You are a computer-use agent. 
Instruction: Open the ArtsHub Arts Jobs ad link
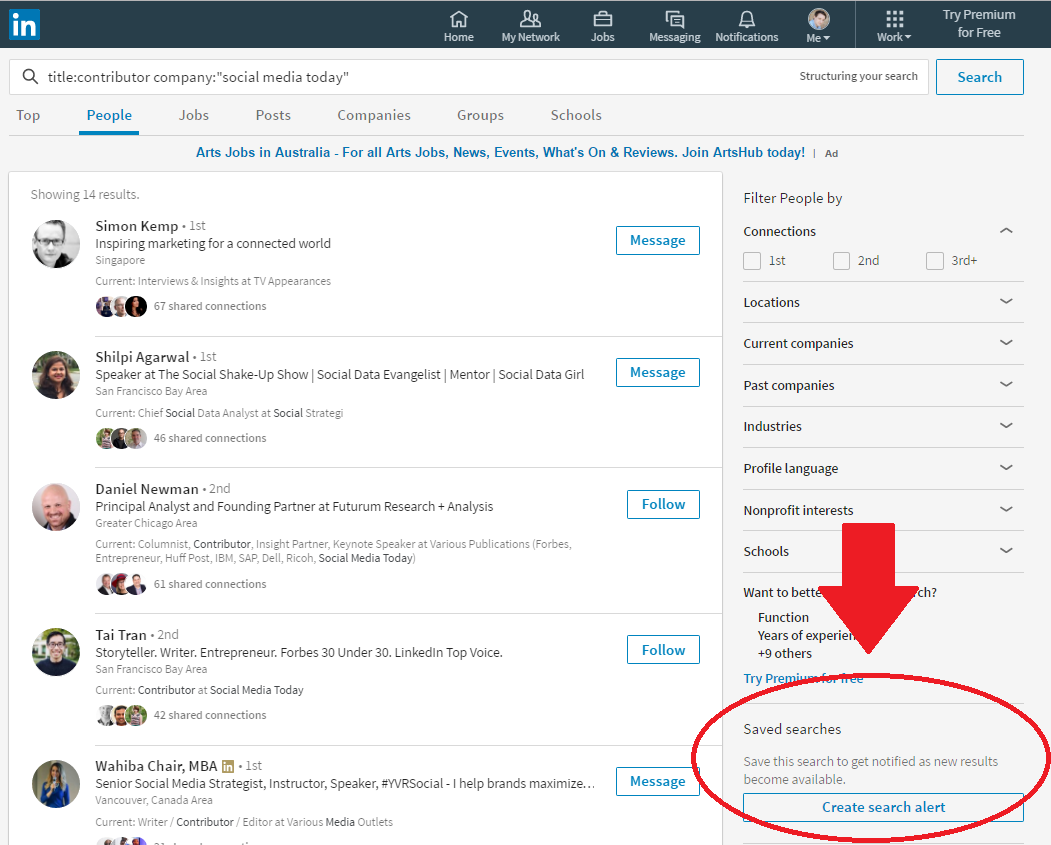point(500,153)
